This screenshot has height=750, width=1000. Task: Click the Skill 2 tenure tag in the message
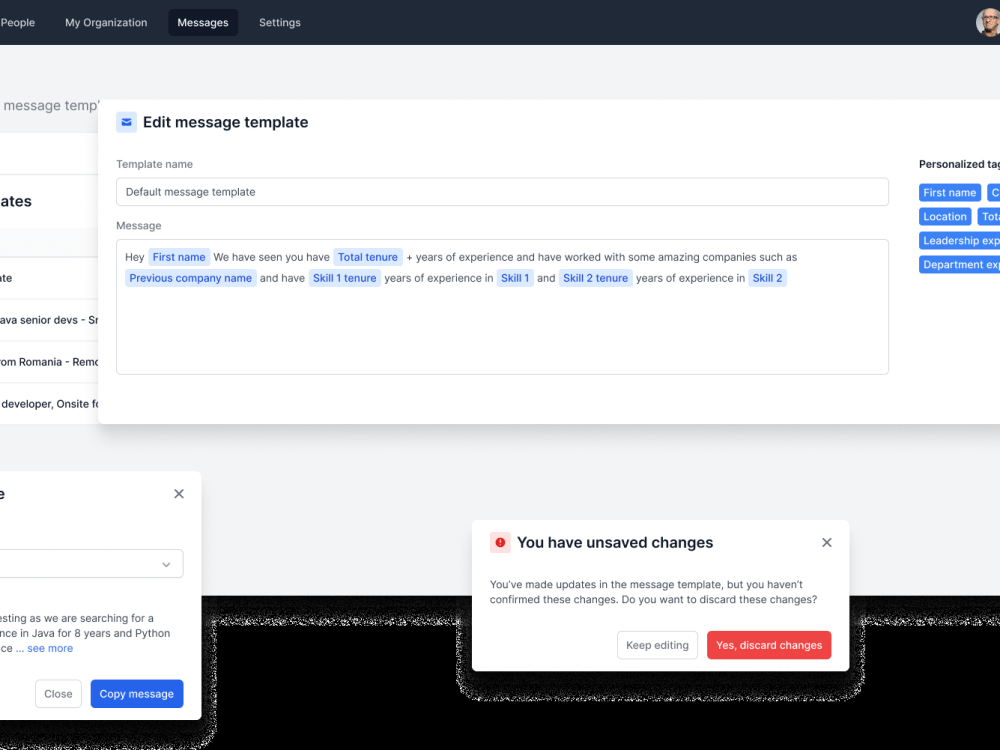pos(596,278)
